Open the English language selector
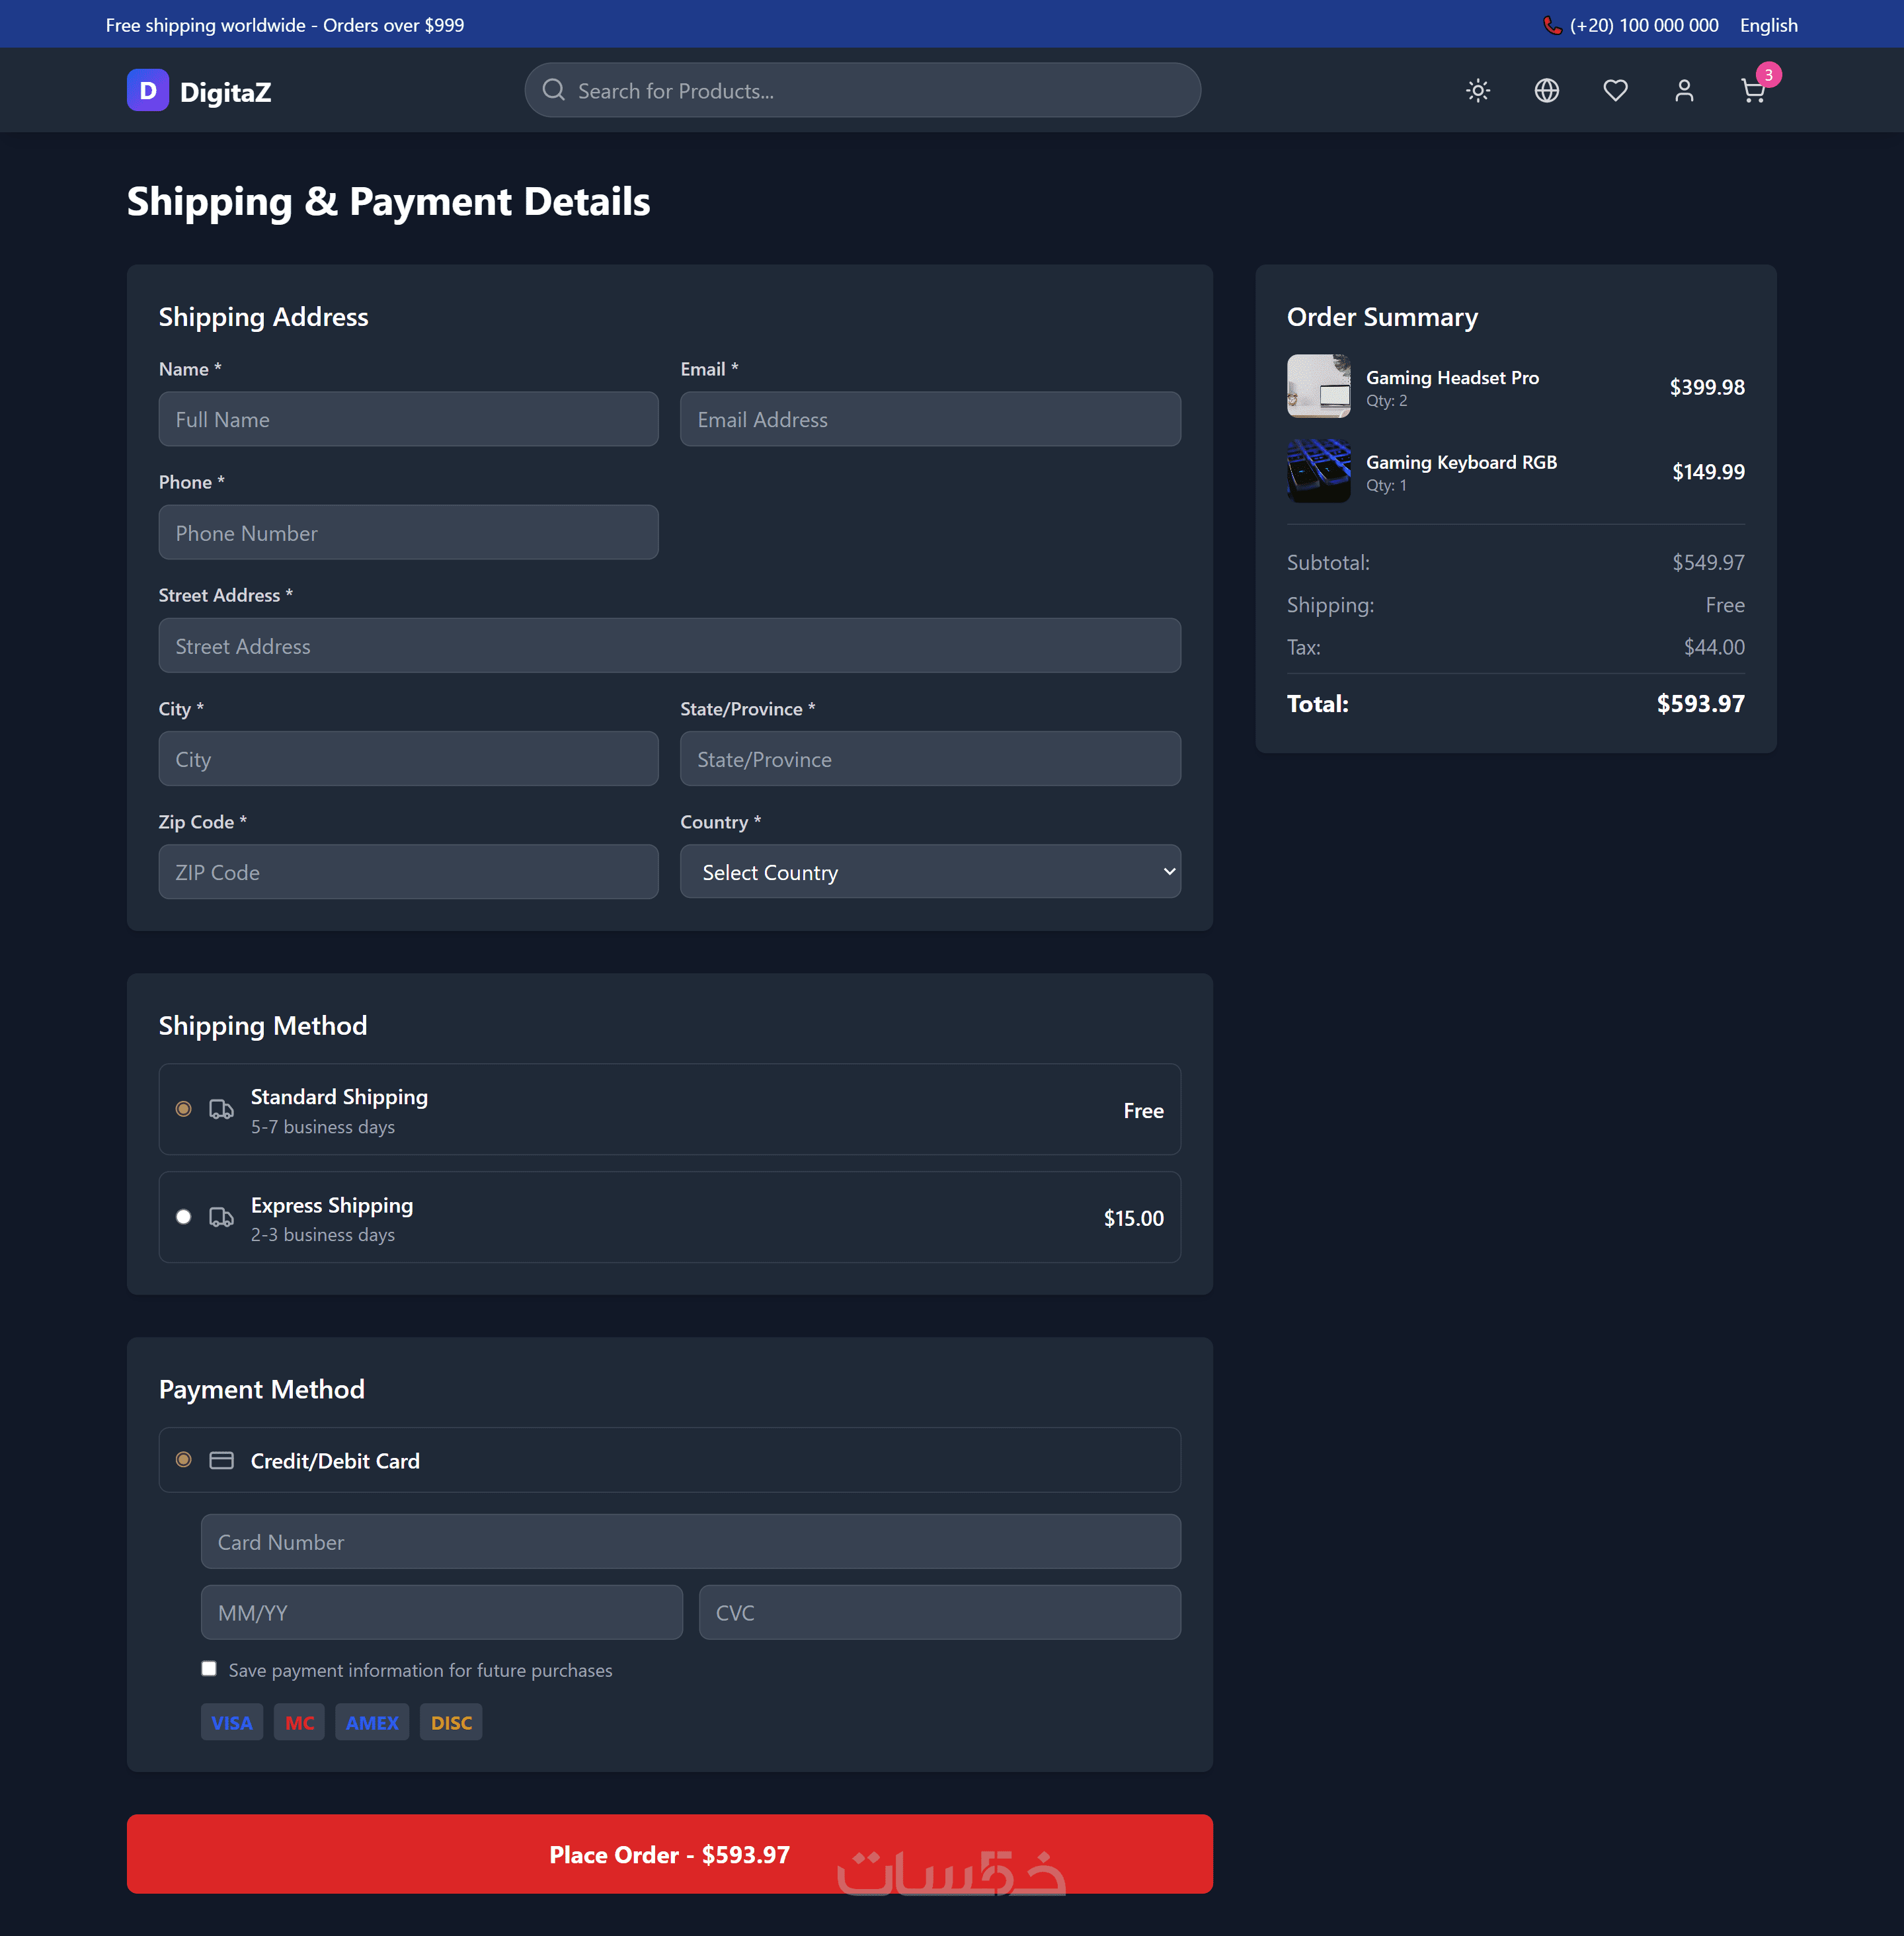 pos(1768,25)
